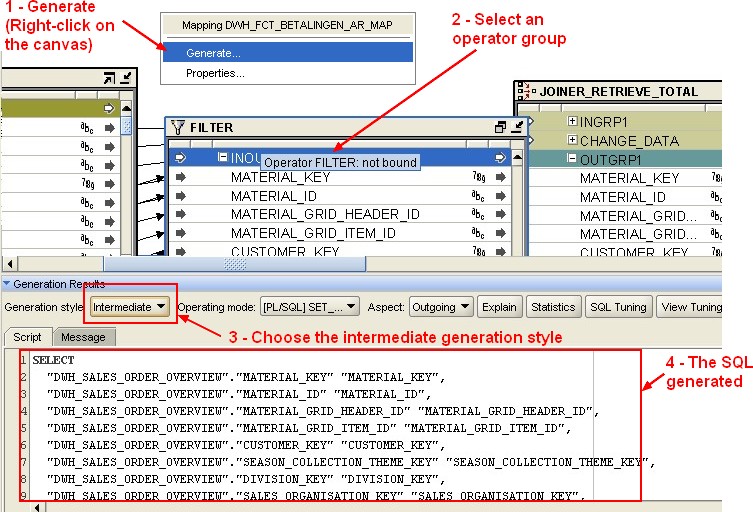Open the Generation style dropdown
The height and width of the screenshot is (512, 753).
(x=131, y=307)
